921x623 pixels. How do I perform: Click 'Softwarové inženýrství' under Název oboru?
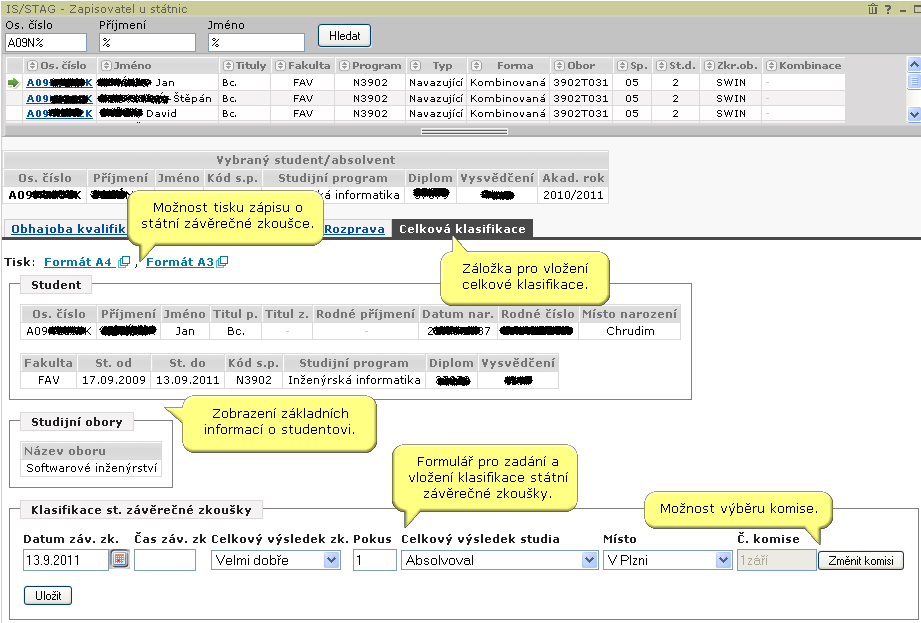tap(92, 468)
